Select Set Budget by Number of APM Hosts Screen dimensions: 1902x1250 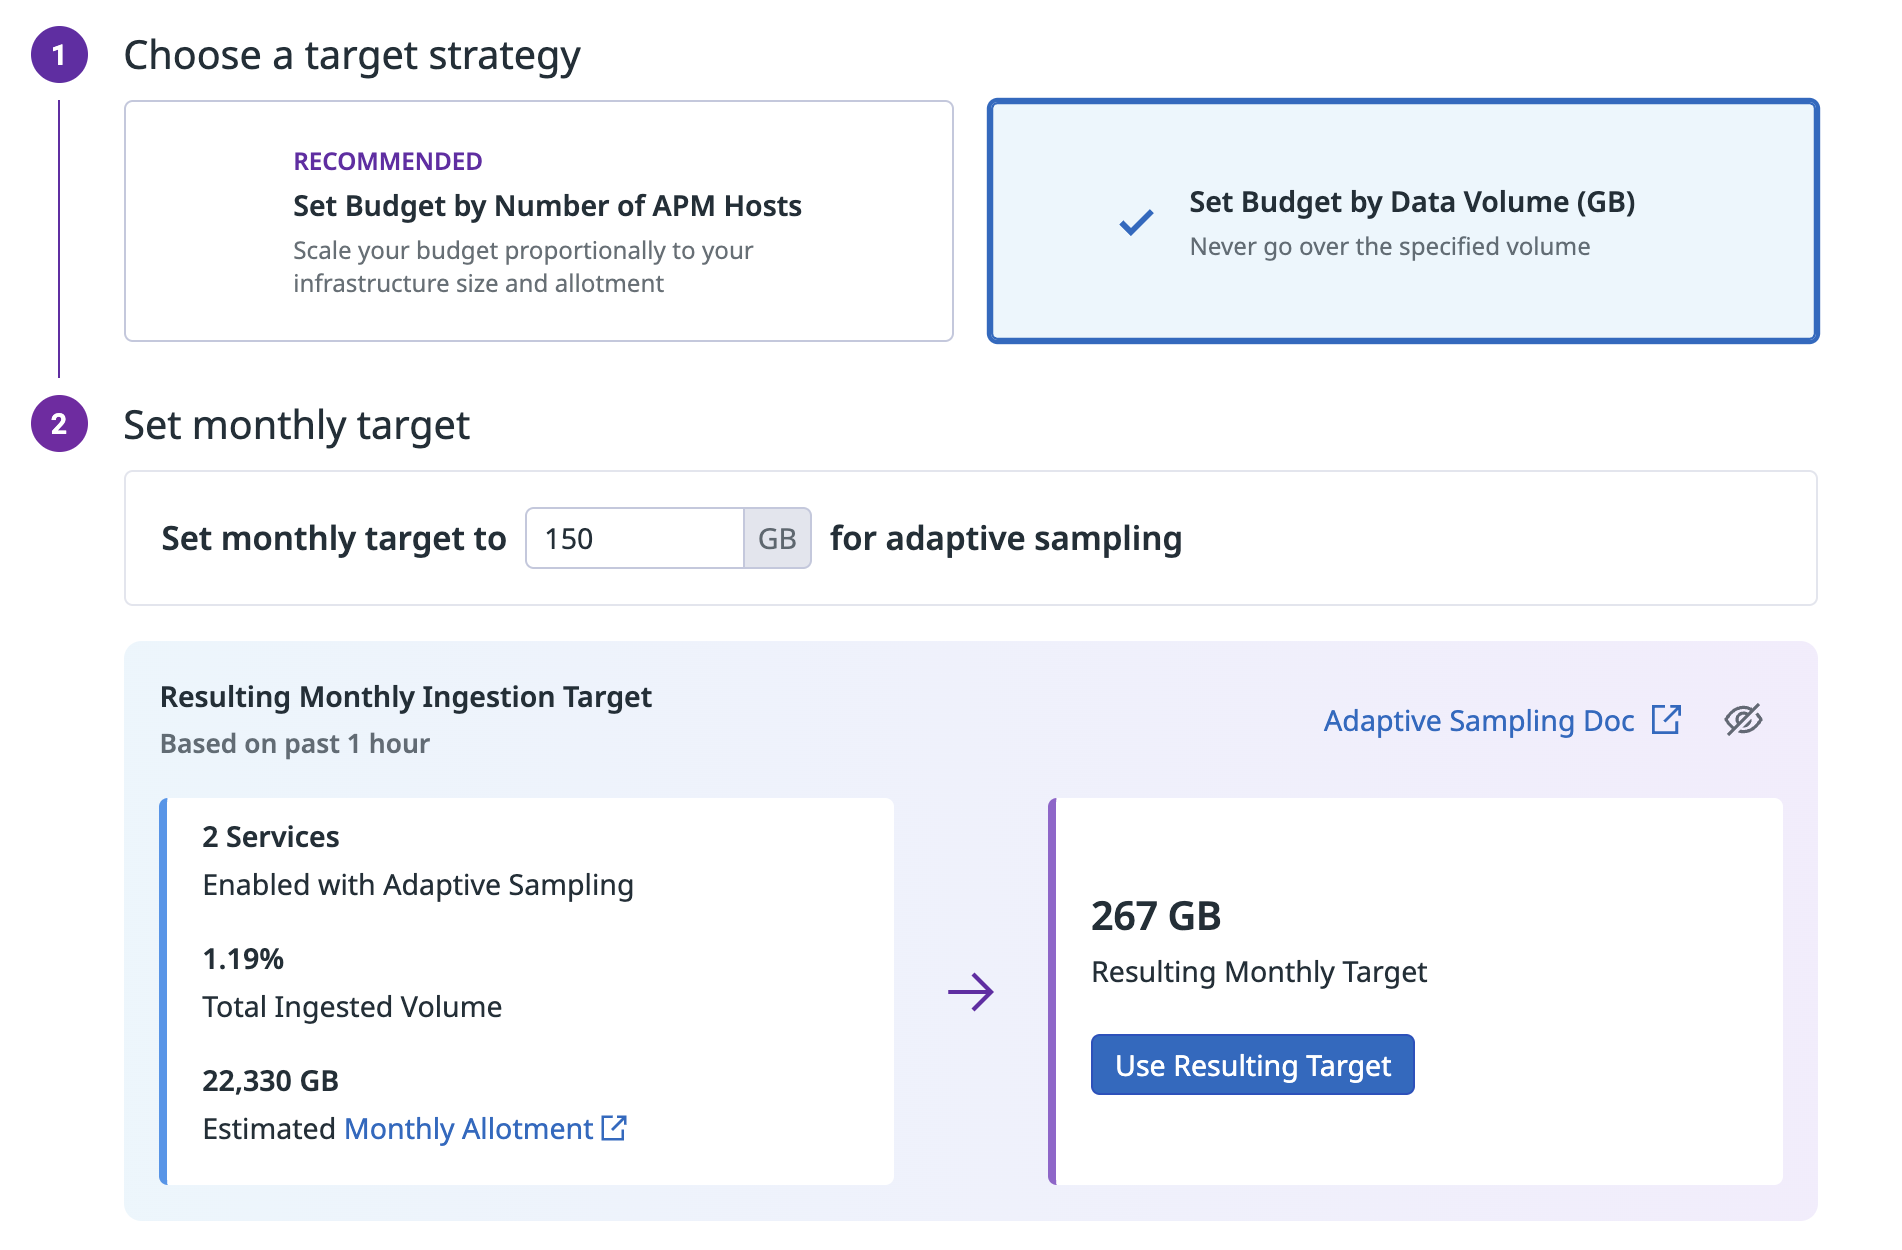coord(538,221)
